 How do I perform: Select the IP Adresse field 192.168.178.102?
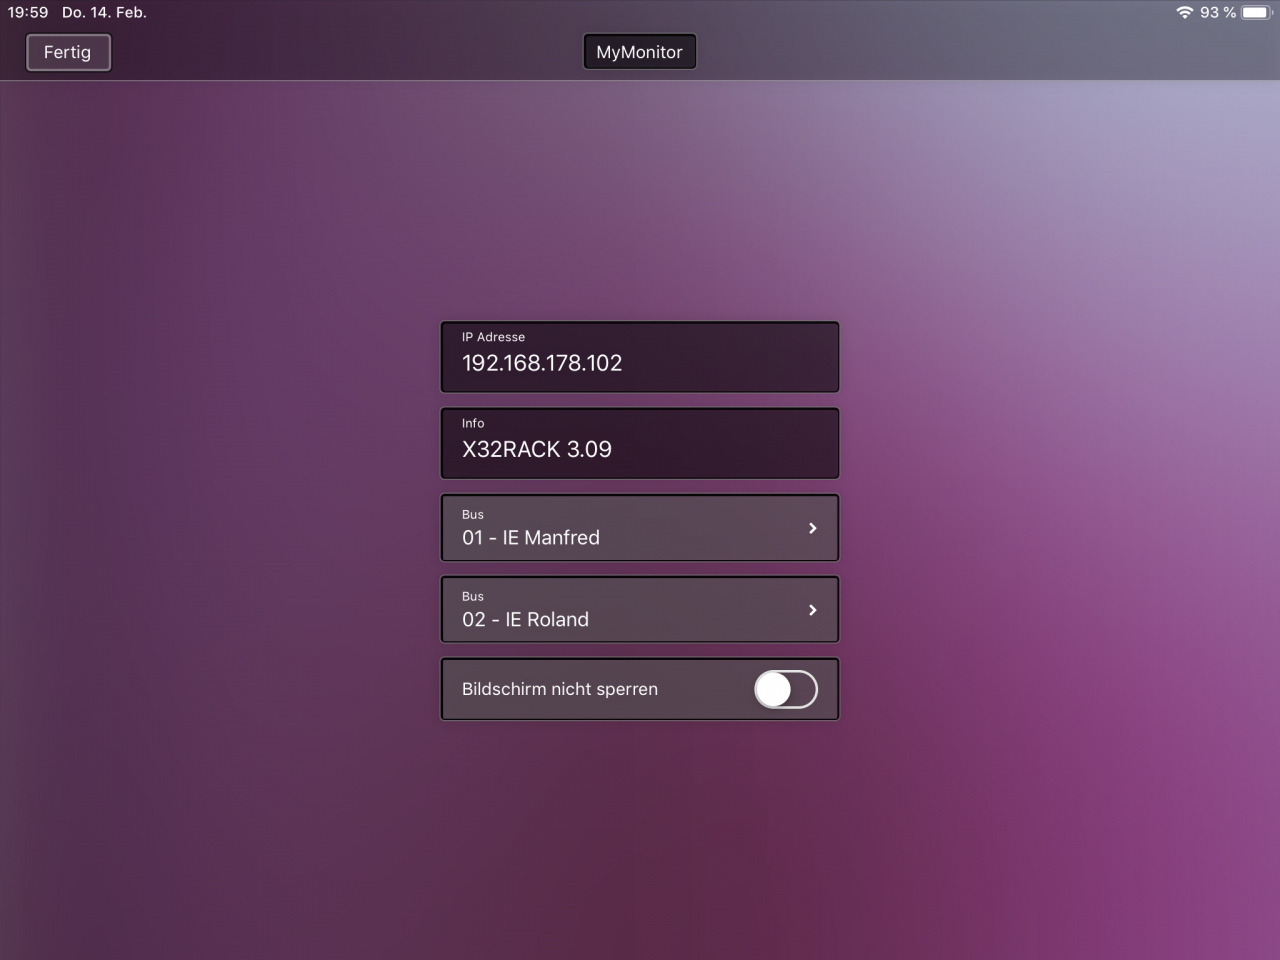[x=640, y=357]
